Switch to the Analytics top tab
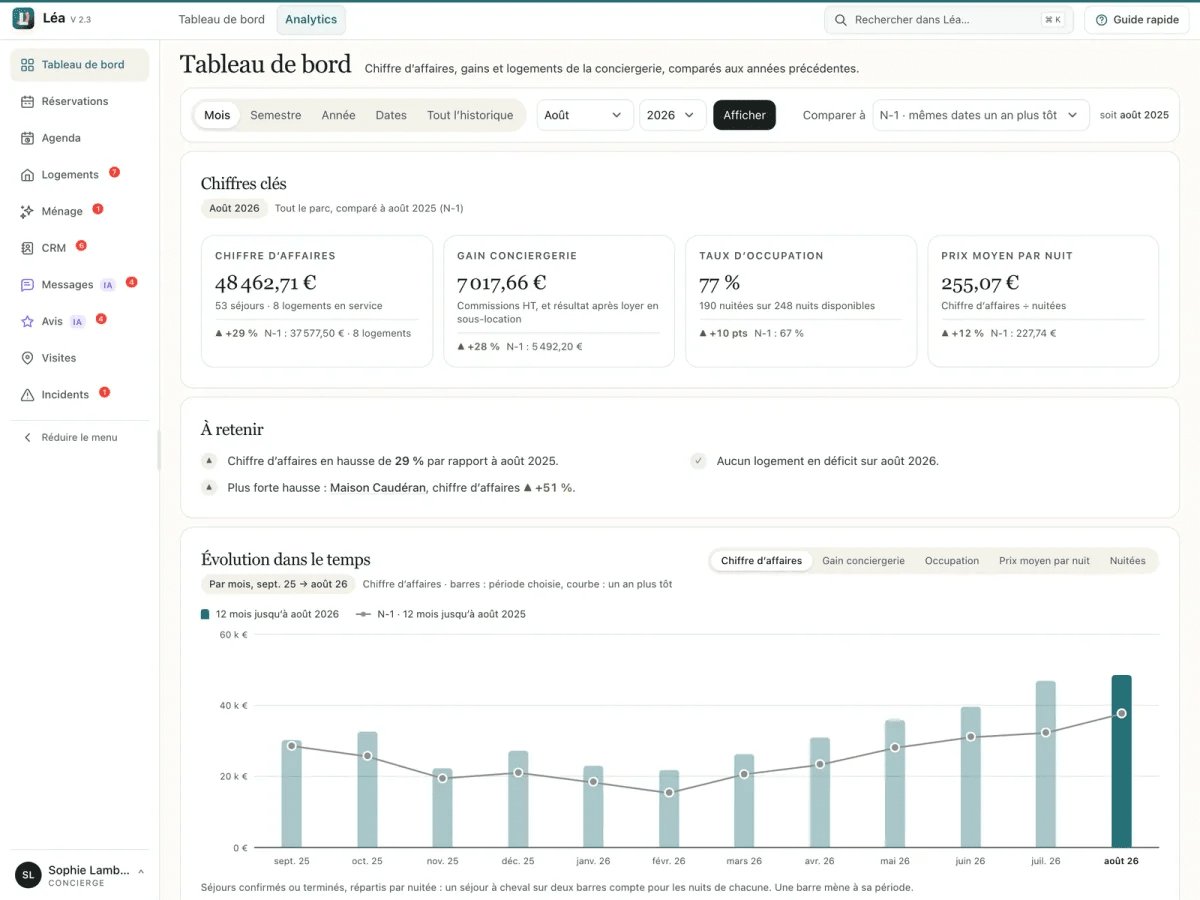This screenshot has width=1200, height=900. coord(311,20)
